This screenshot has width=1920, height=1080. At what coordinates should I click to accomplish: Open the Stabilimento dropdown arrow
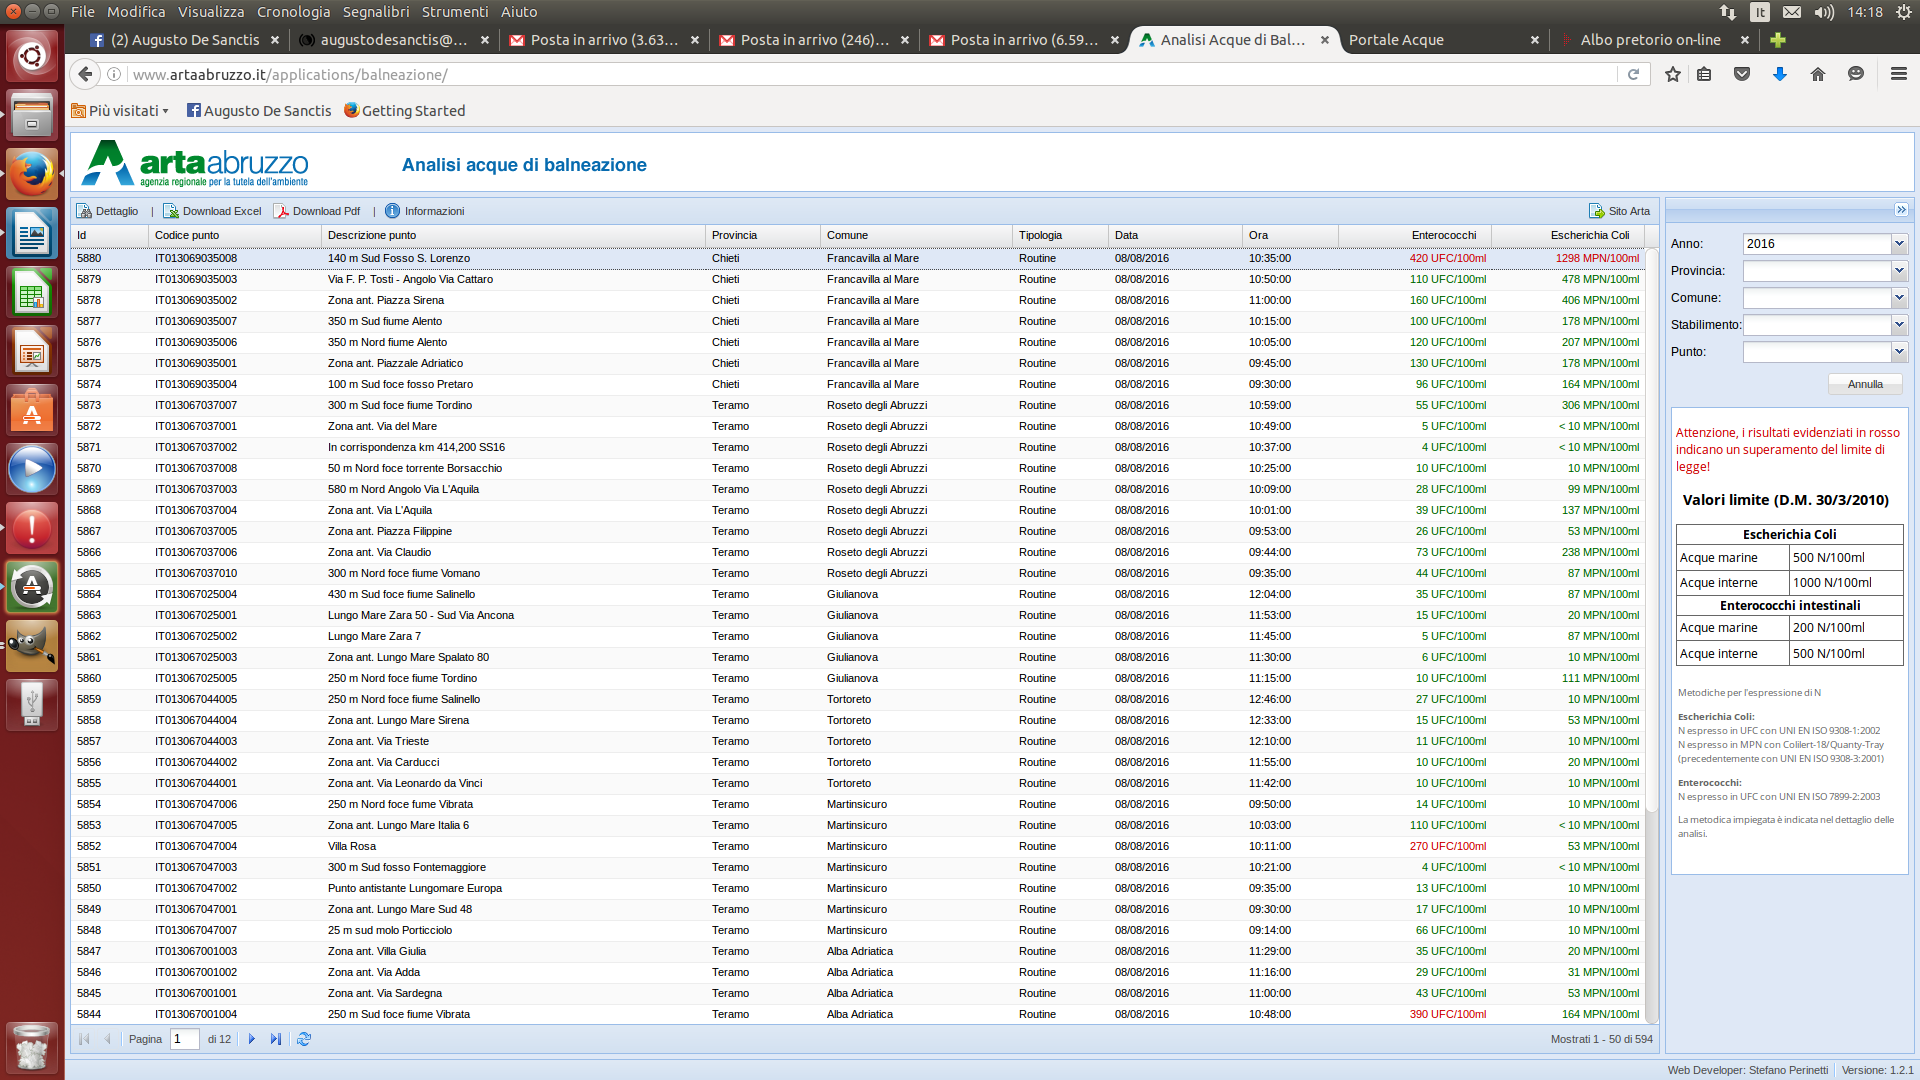coord(1898,325)
